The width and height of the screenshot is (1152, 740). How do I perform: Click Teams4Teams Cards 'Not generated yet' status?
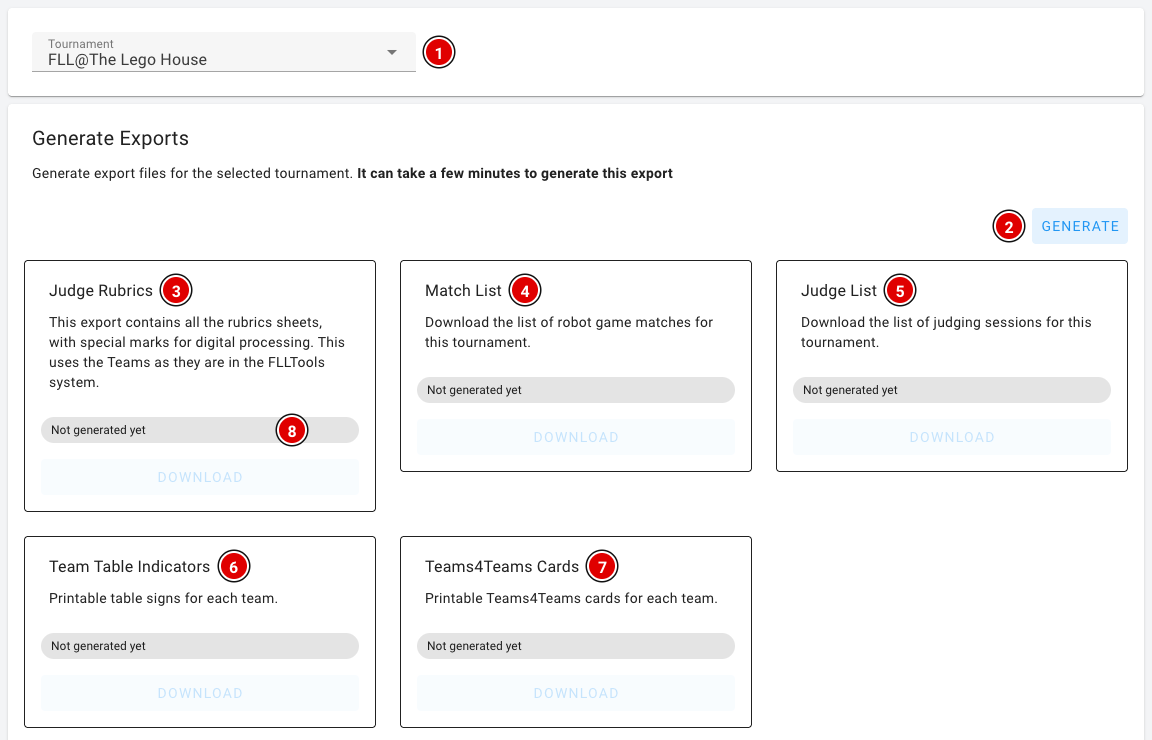click(576, 646)
